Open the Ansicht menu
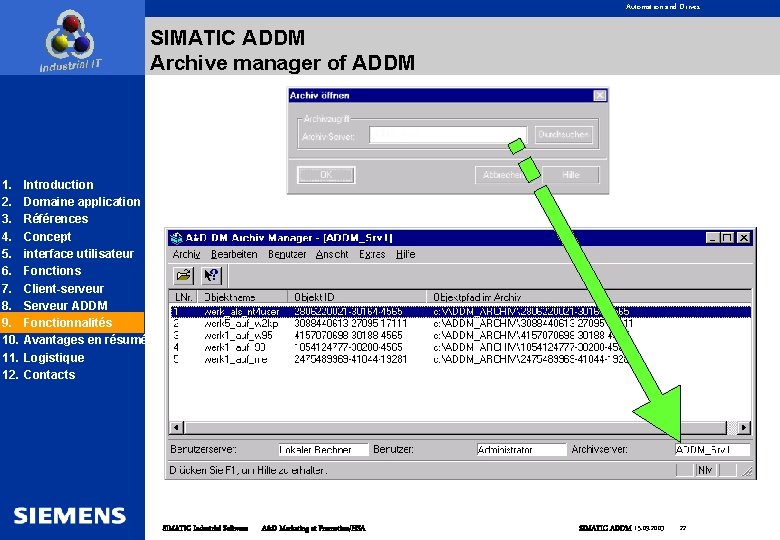The width and height of the screenshot is (780, 540). pos(332,255)
